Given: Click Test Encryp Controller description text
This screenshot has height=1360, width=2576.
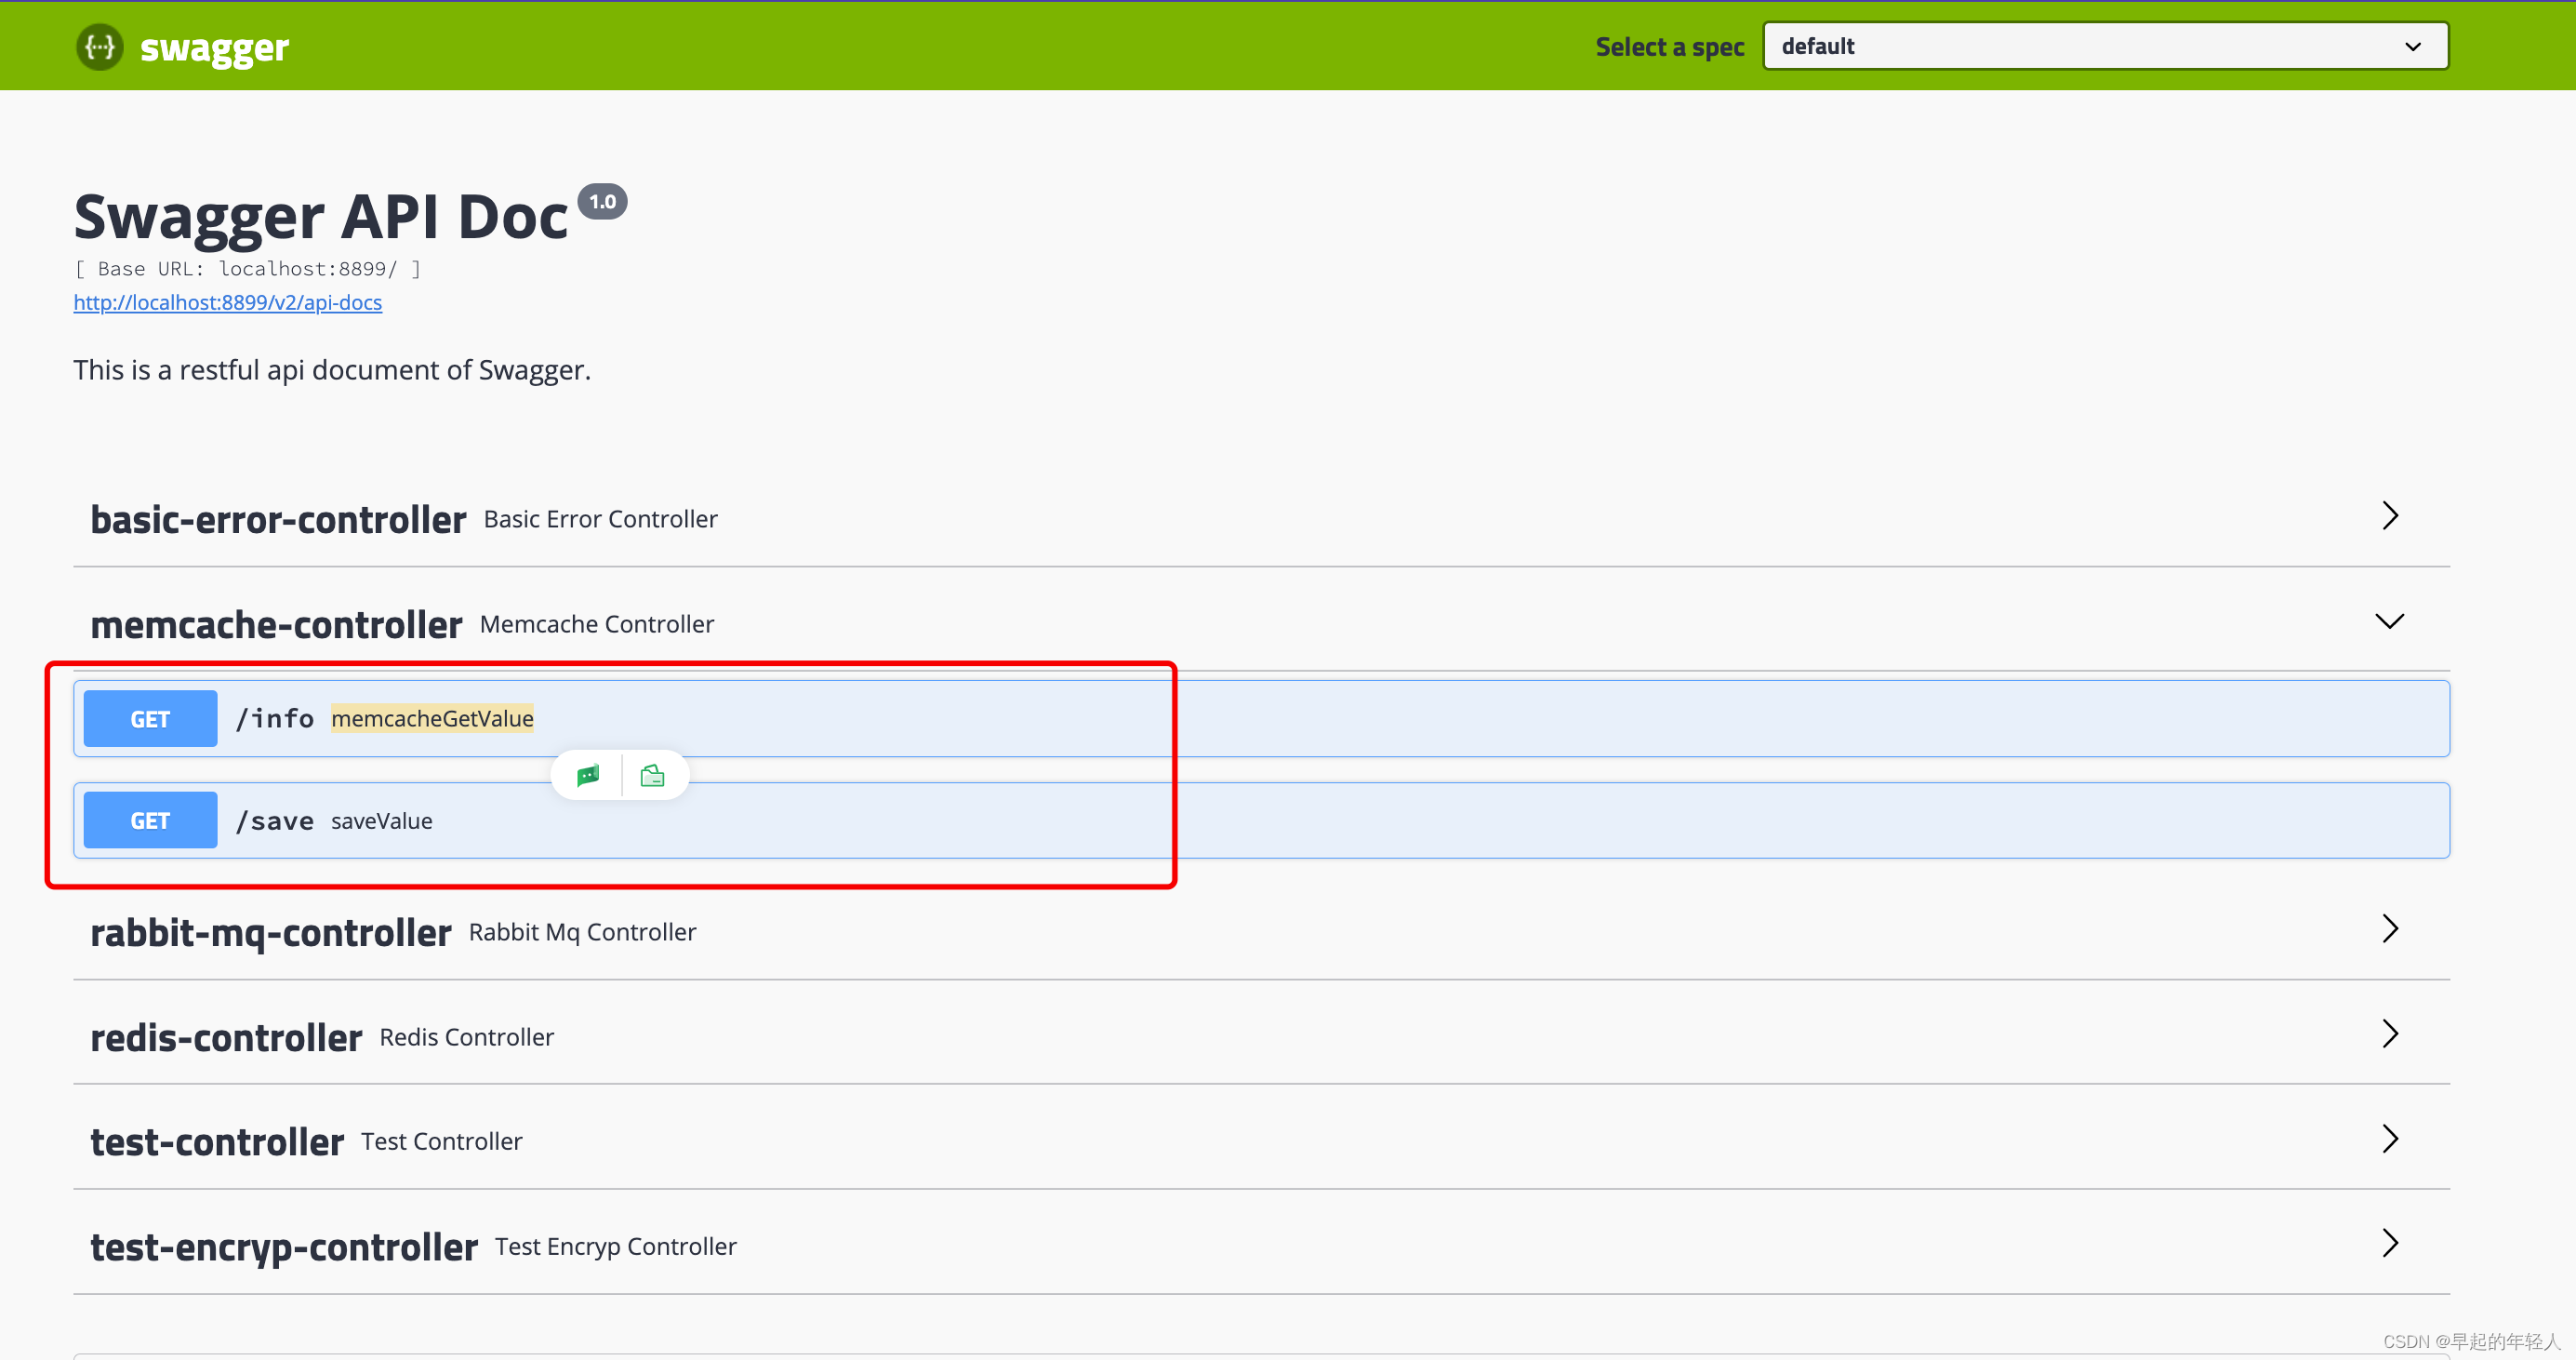Looking at the screenshot, I should click(615, 1246).
